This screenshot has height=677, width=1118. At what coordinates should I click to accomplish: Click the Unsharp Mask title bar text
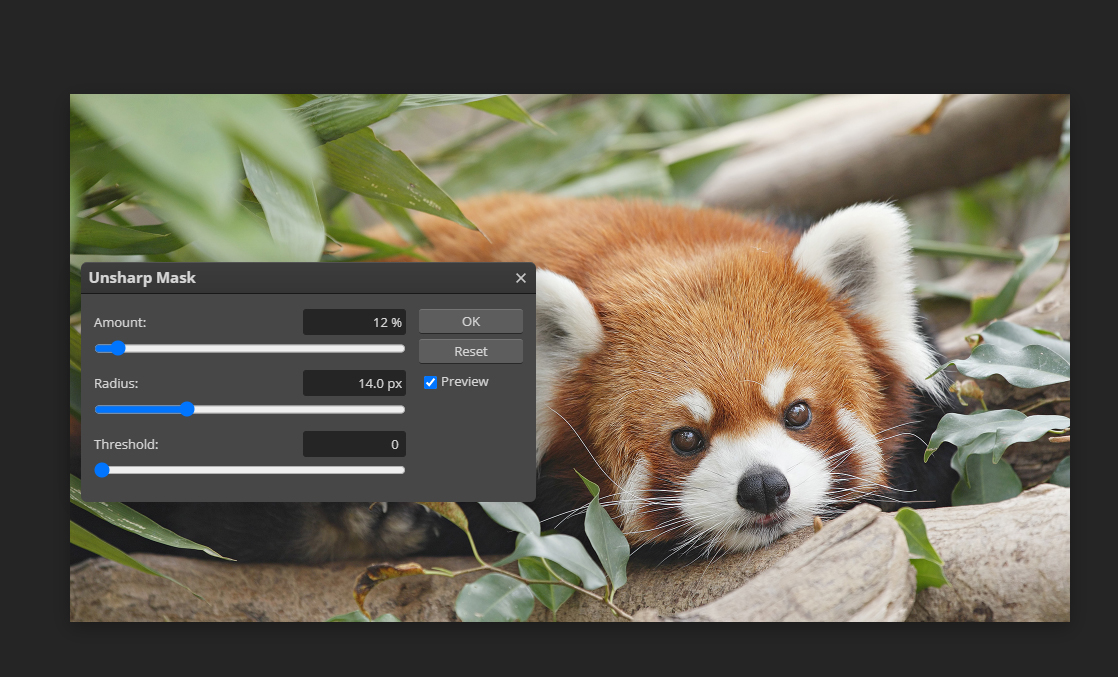tap(142, 278)
